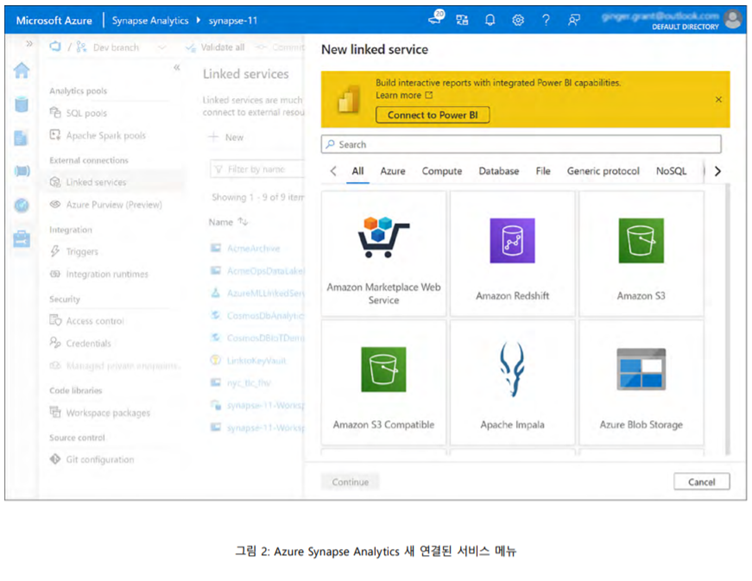
Task: Select the File tab
Action: tap(543, 171)
